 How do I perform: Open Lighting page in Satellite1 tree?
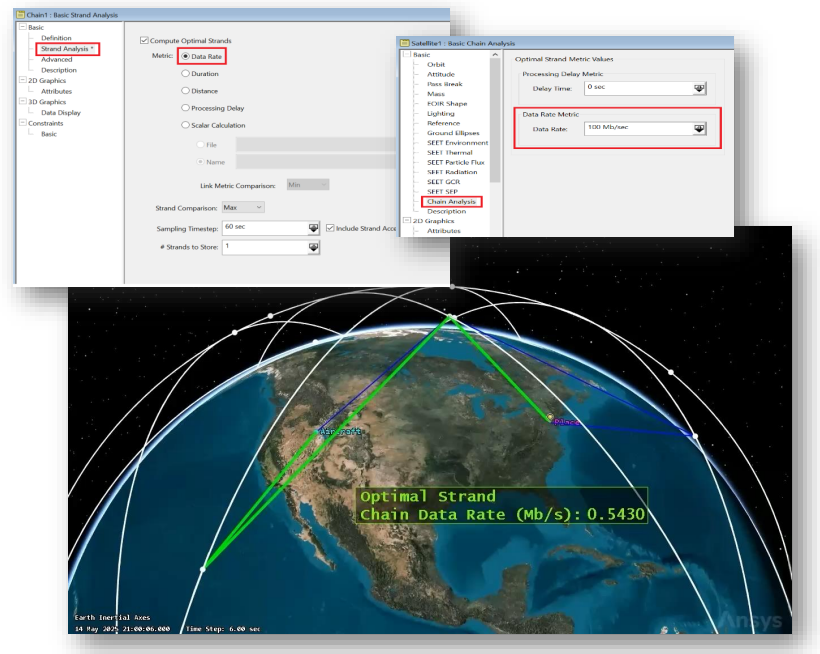(440, 113)
